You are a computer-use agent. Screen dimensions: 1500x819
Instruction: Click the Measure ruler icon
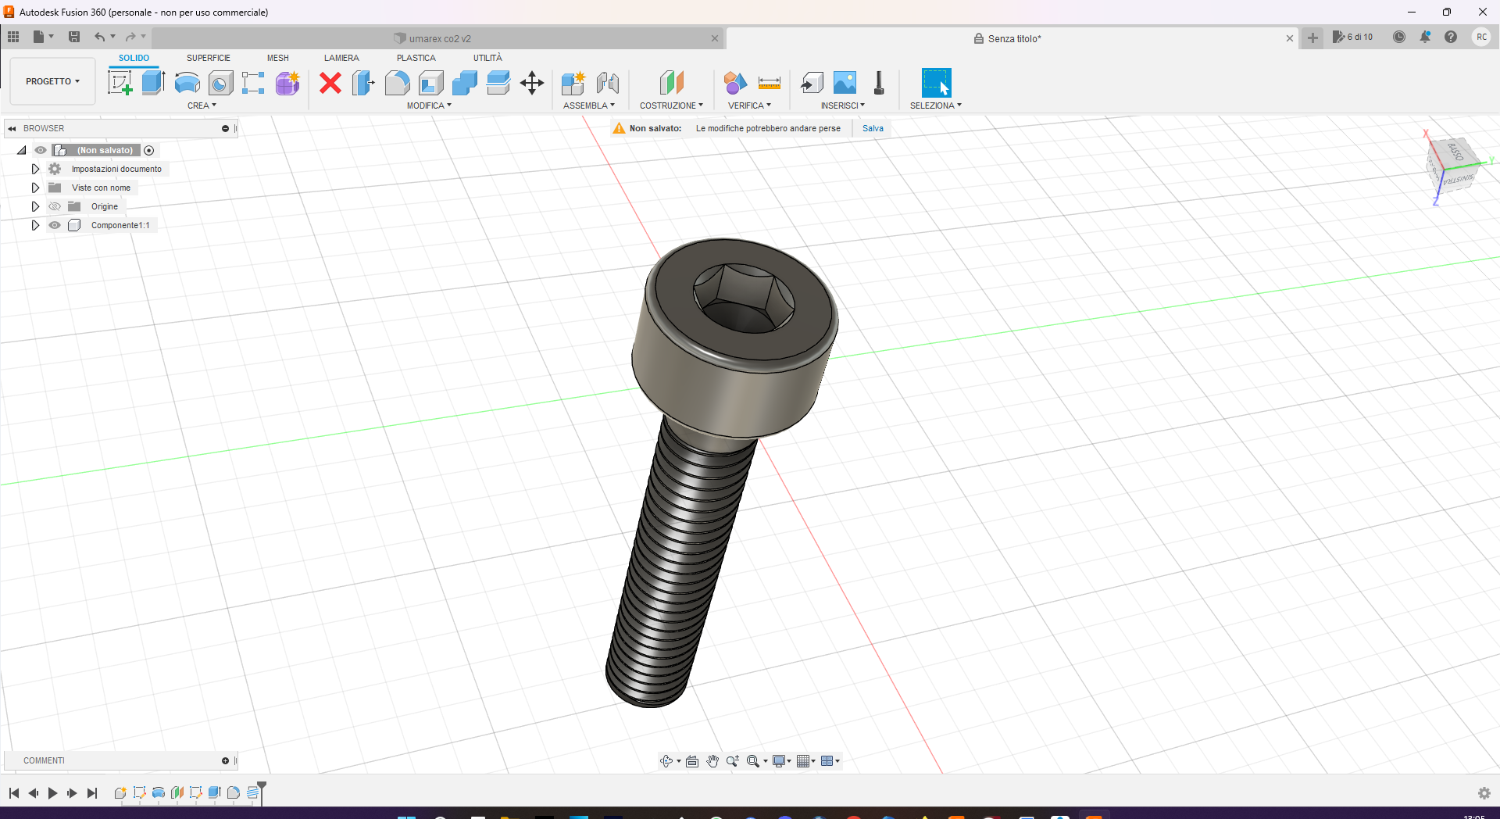(770, 83)
